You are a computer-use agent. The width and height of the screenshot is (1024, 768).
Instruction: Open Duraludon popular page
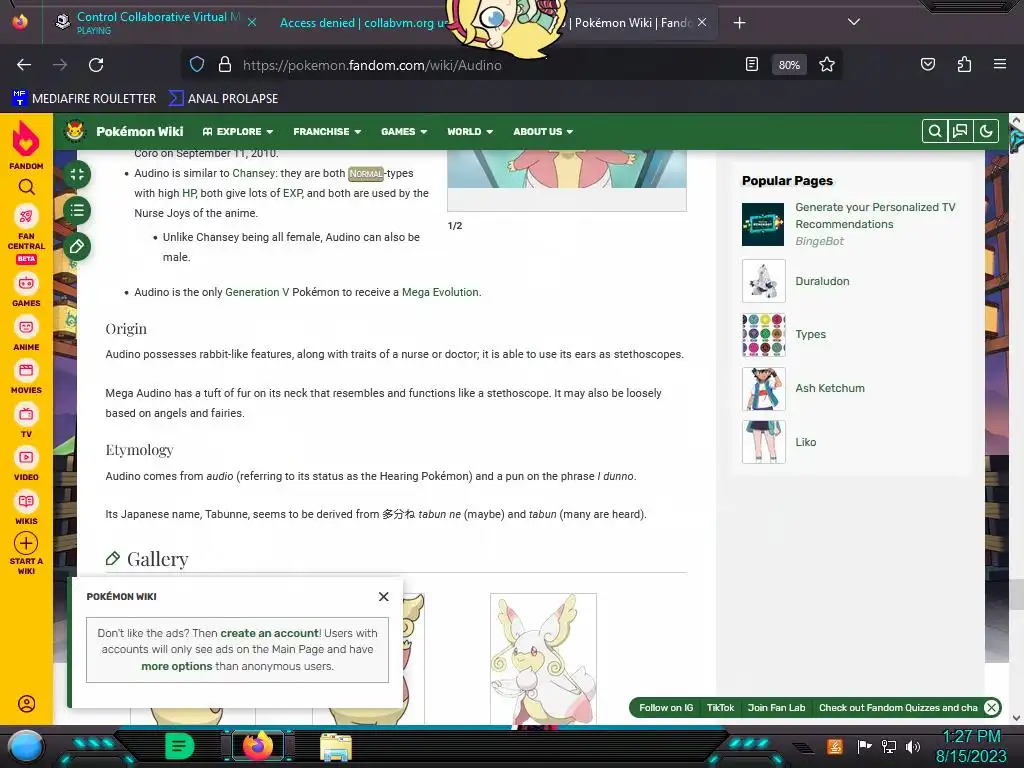coord(822,281)
